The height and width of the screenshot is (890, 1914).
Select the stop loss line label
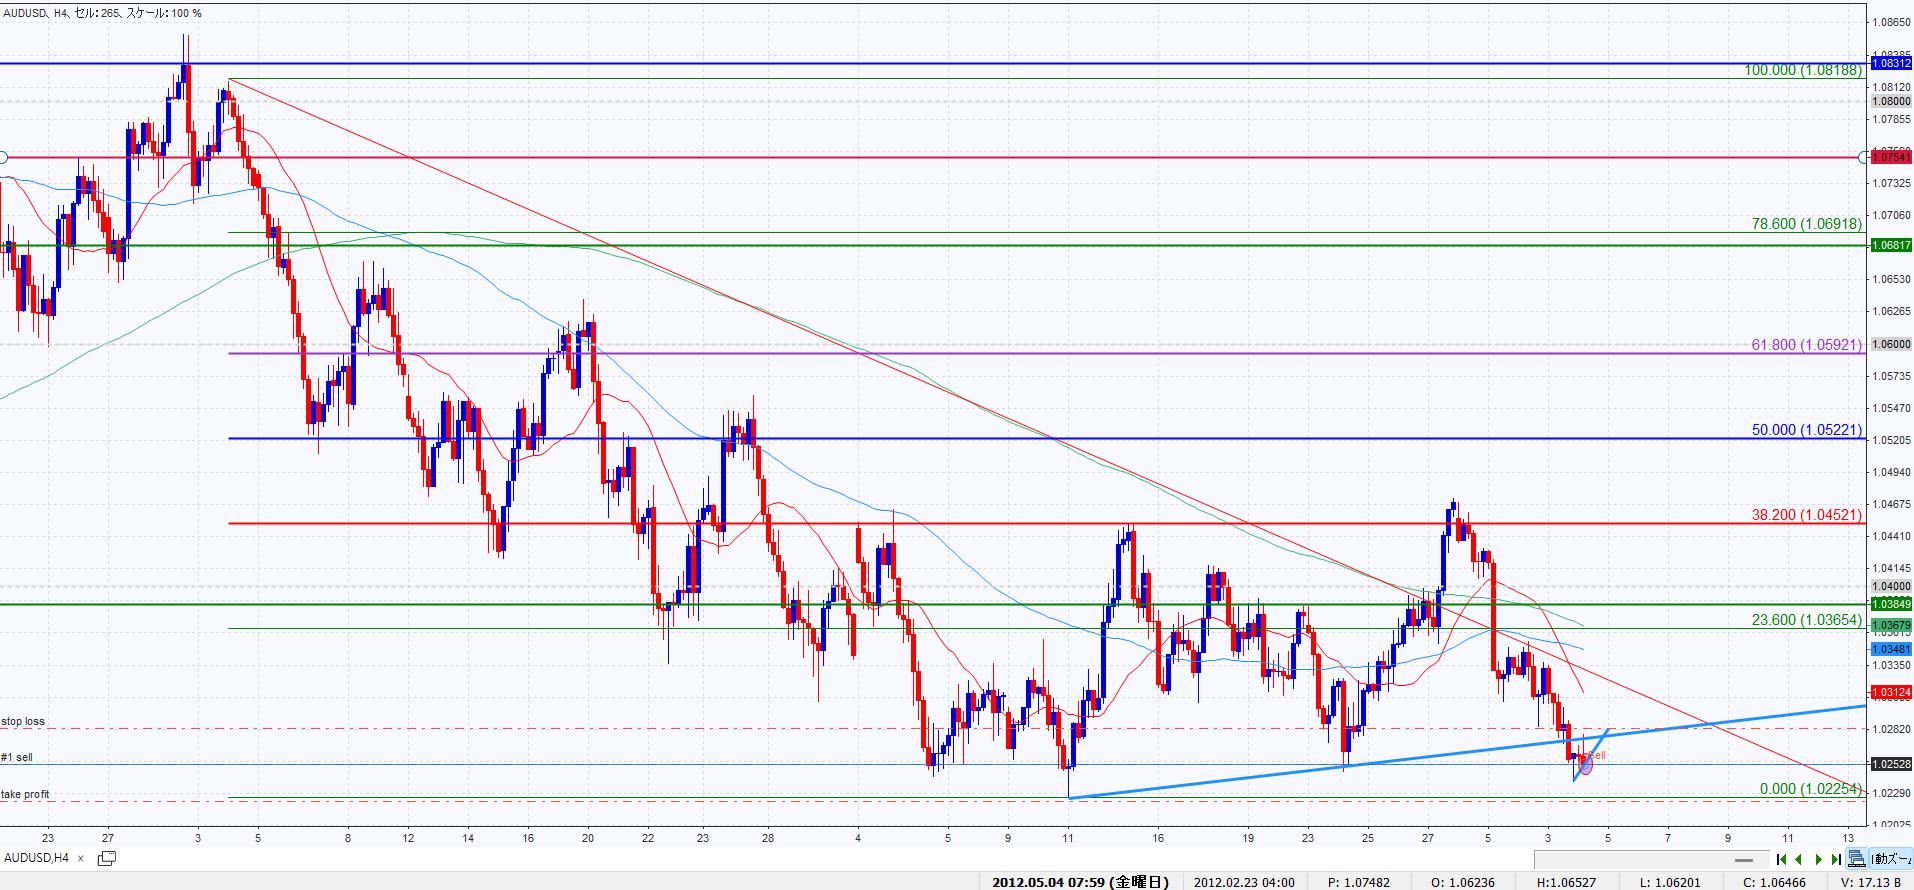pyautogui.click(x=23, y=721)
